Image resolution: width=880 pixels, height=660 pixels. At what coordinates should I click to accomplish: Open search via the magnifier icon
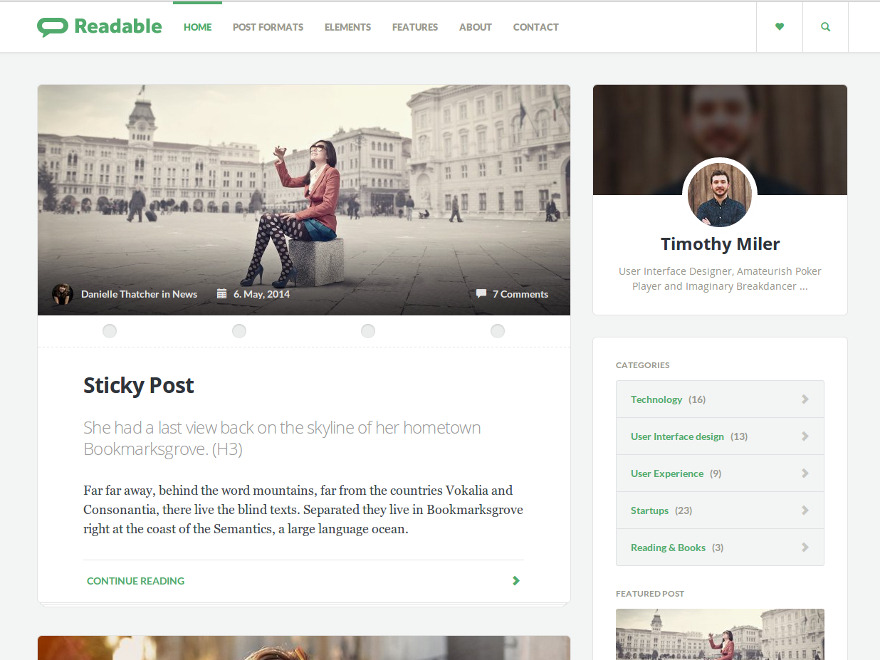tap(824, 26)
